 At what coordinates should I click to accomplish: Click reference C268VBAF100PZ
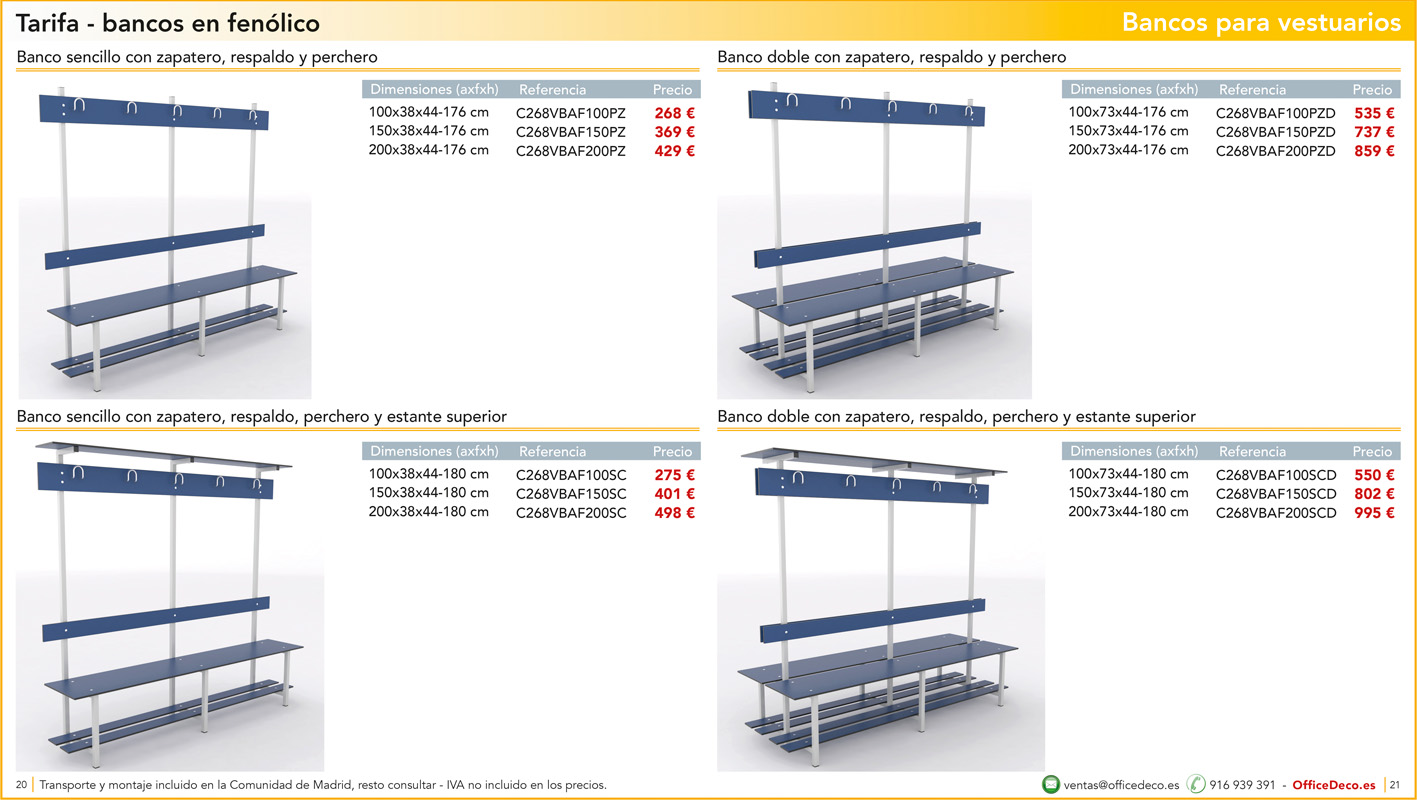click(570, 113)
